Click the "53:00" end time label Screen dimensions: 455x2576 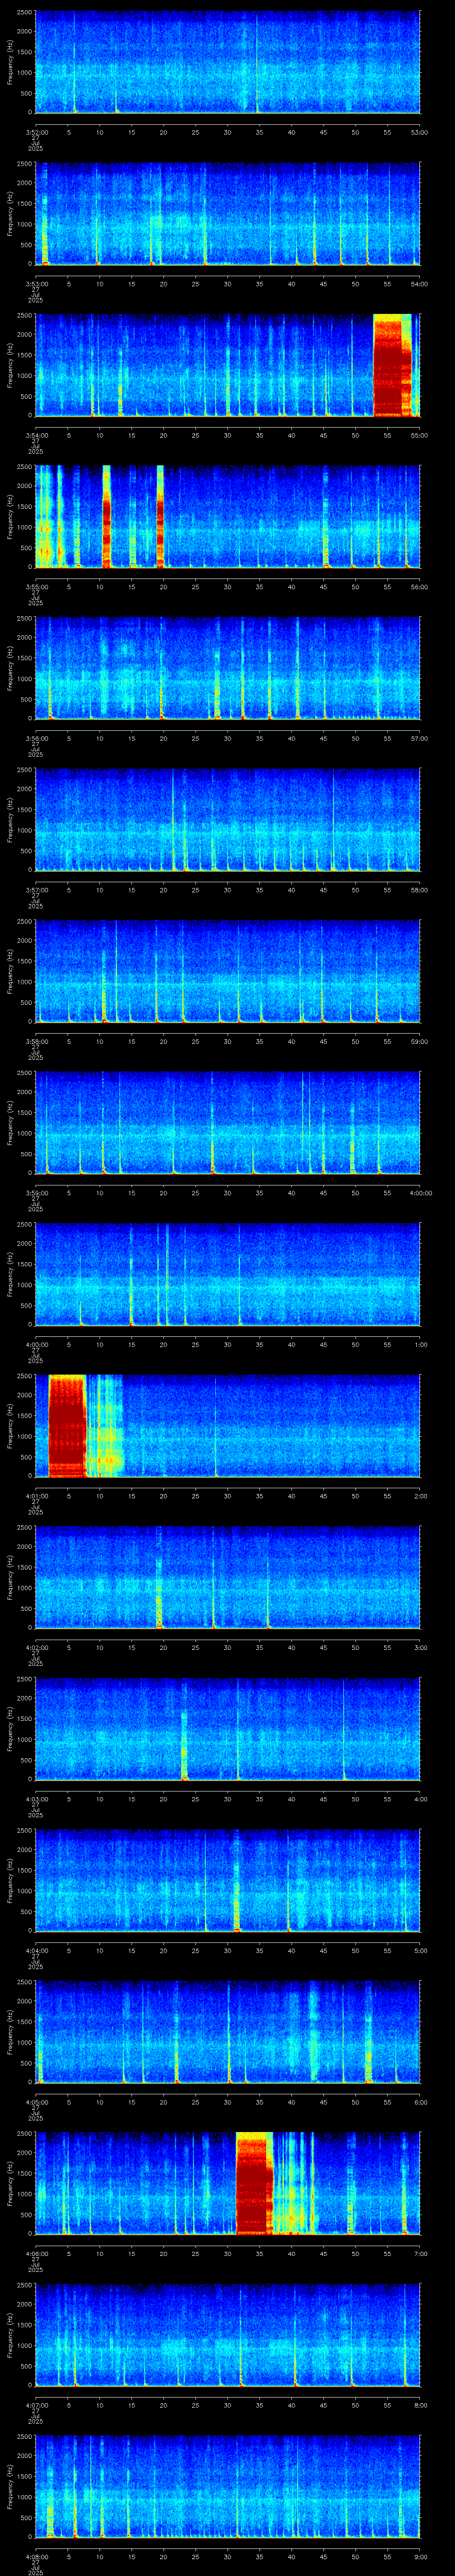(x=419, y=132)
